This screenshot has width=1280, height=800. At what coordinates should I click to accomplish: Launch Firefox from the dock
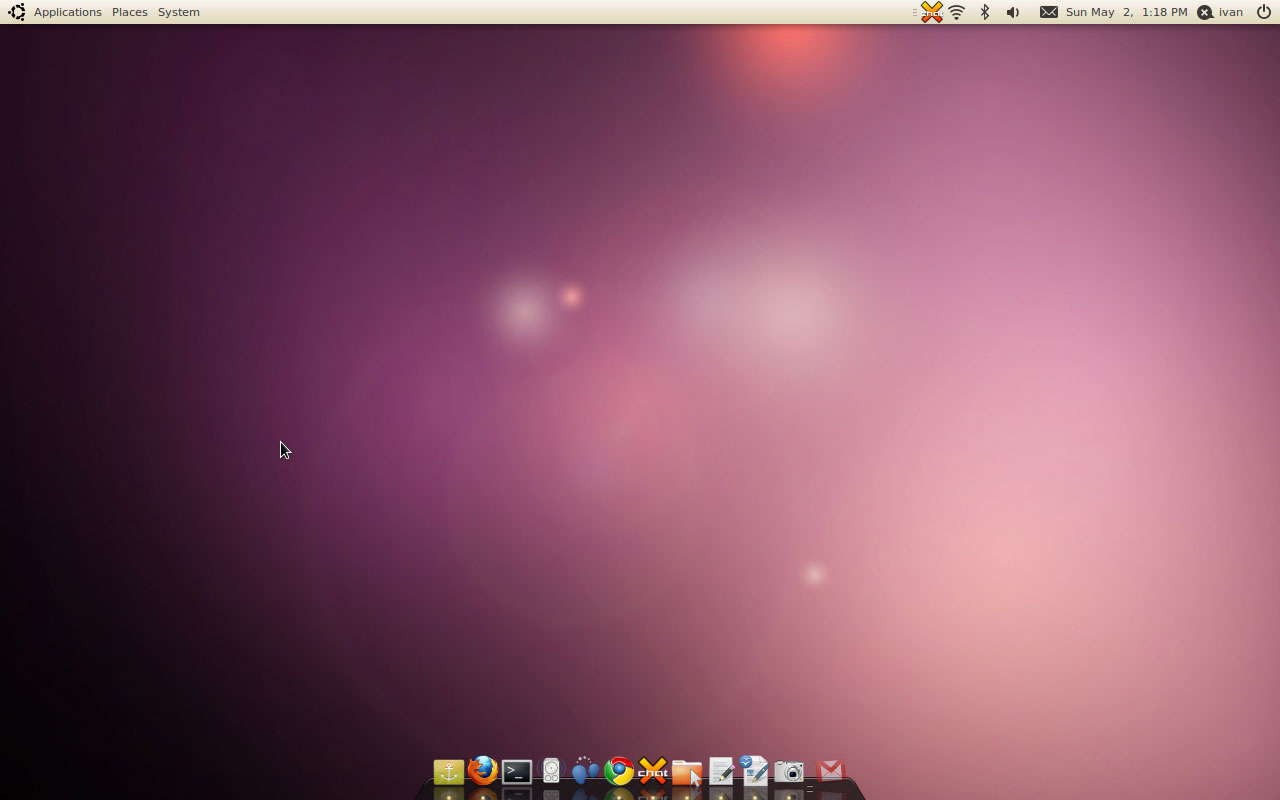(482, 771)
